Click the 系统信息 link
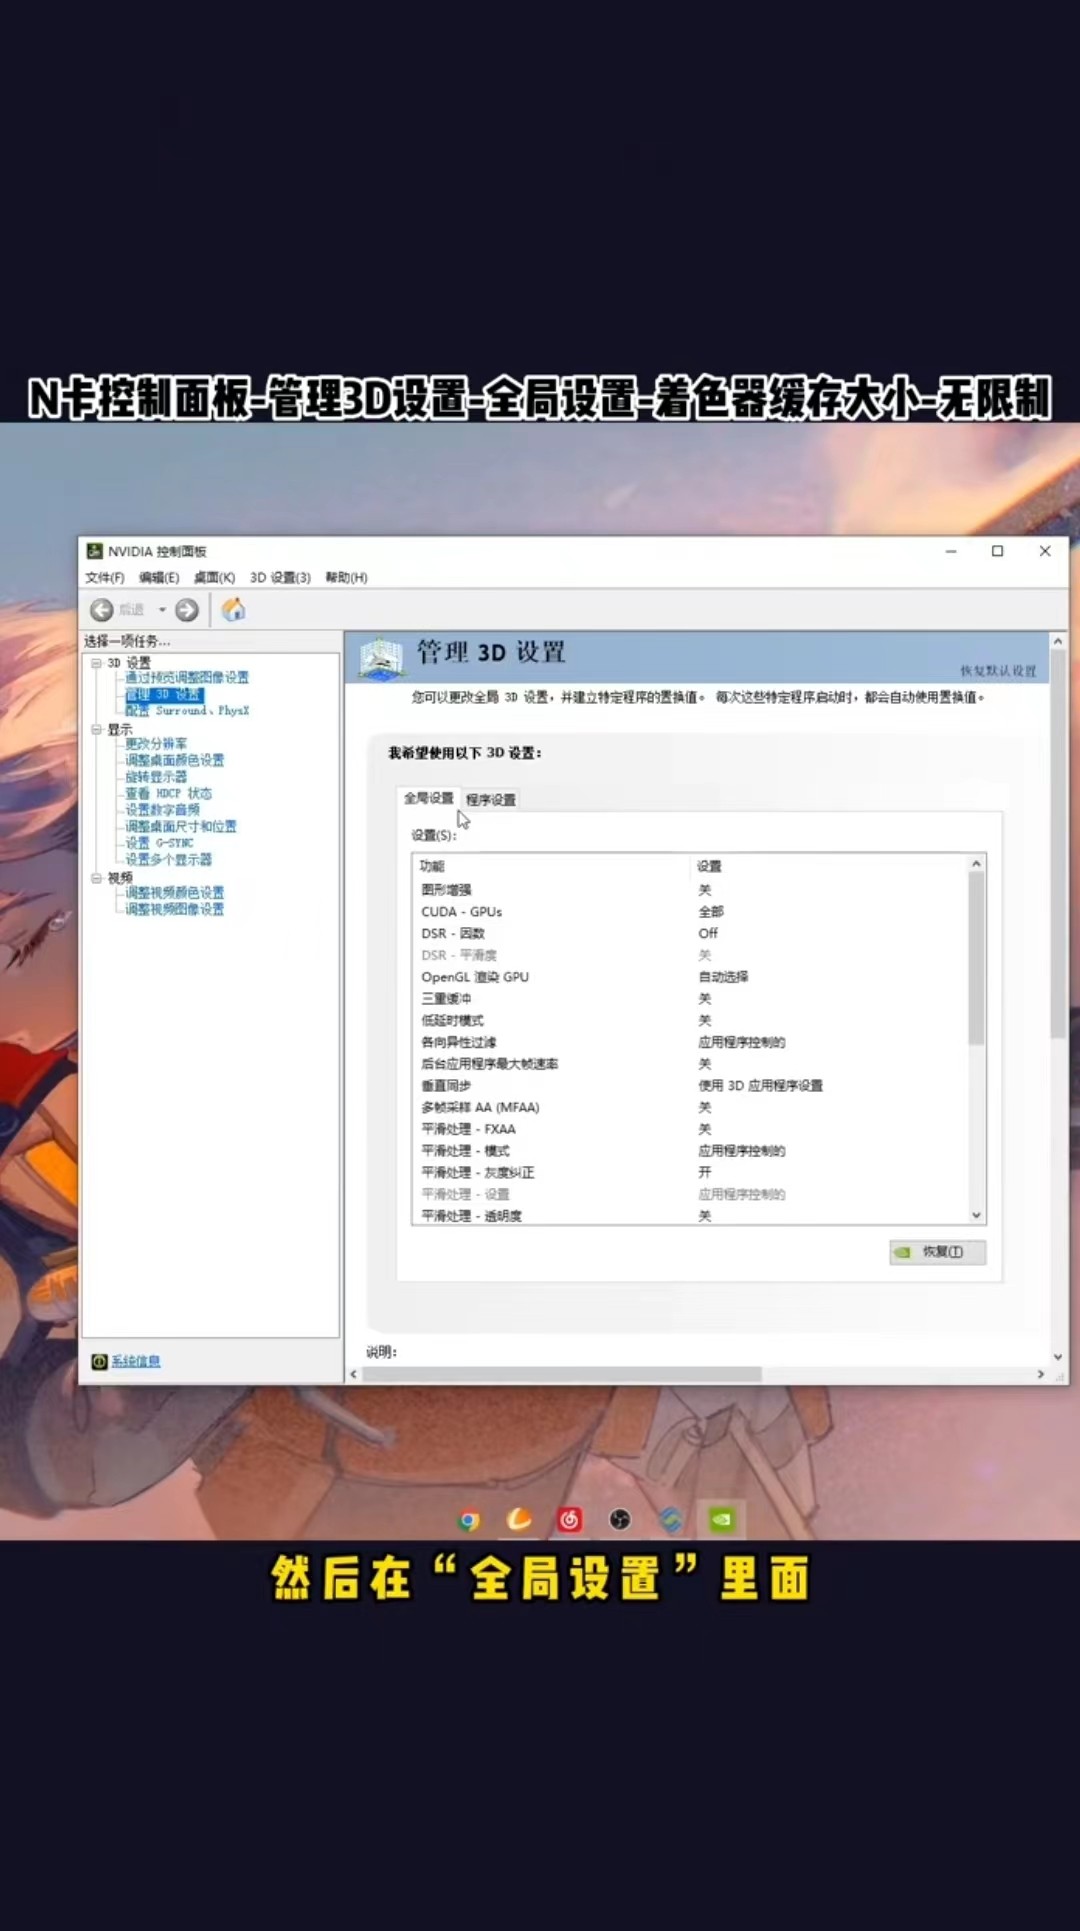The height and width of the screenshot is (1931, 1080). click(x=135, y=1361)
